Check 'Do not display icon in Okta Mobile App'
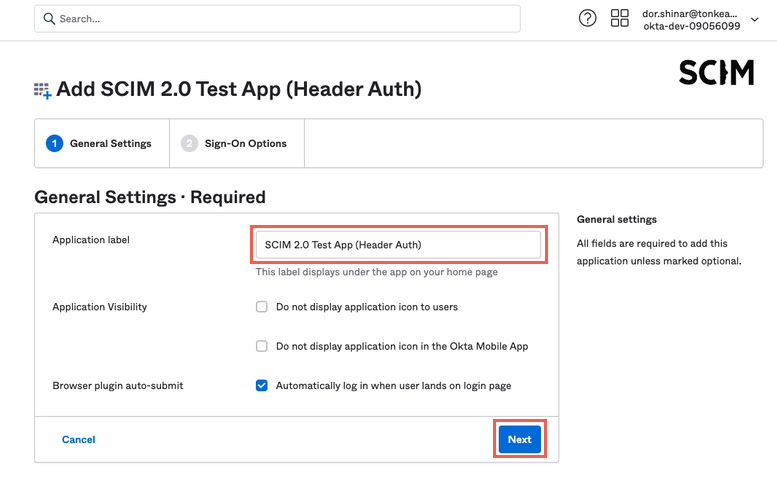The width and height of the screenshot is (777, 499). click(x=262, y=346)
